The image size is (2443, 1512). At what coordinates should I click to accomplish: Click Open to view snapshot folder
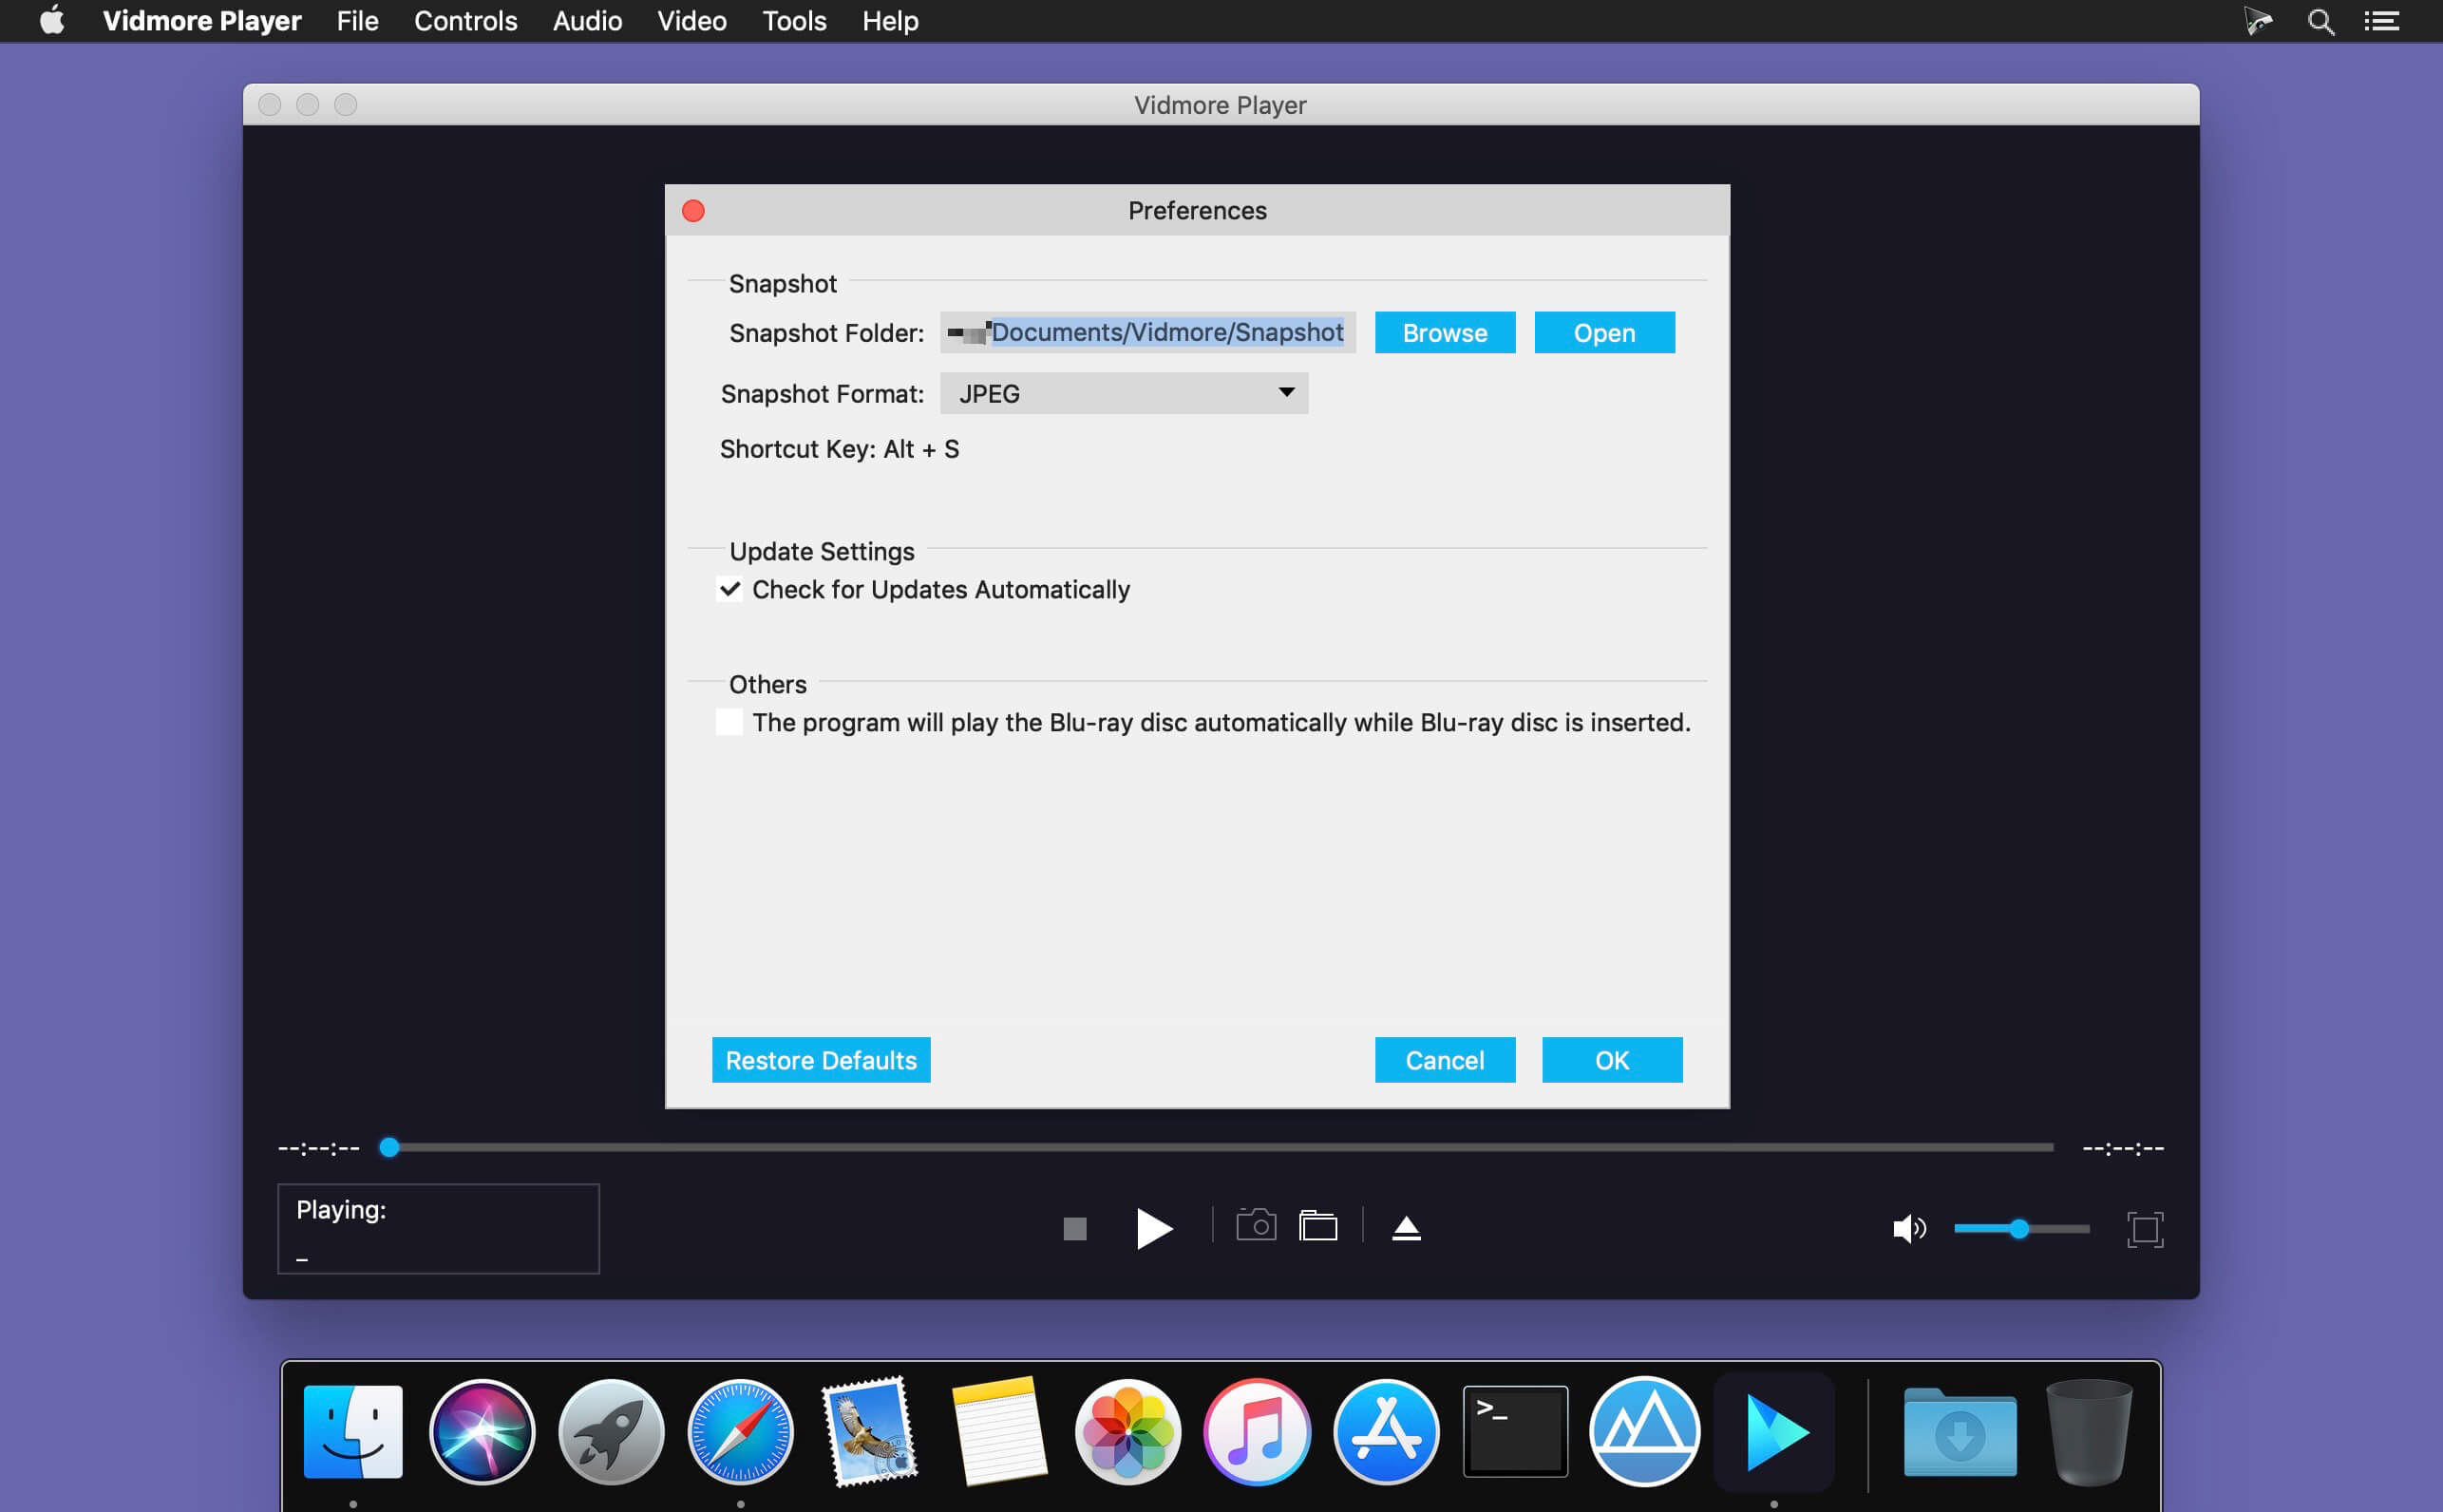click(x=1603, y=333)
